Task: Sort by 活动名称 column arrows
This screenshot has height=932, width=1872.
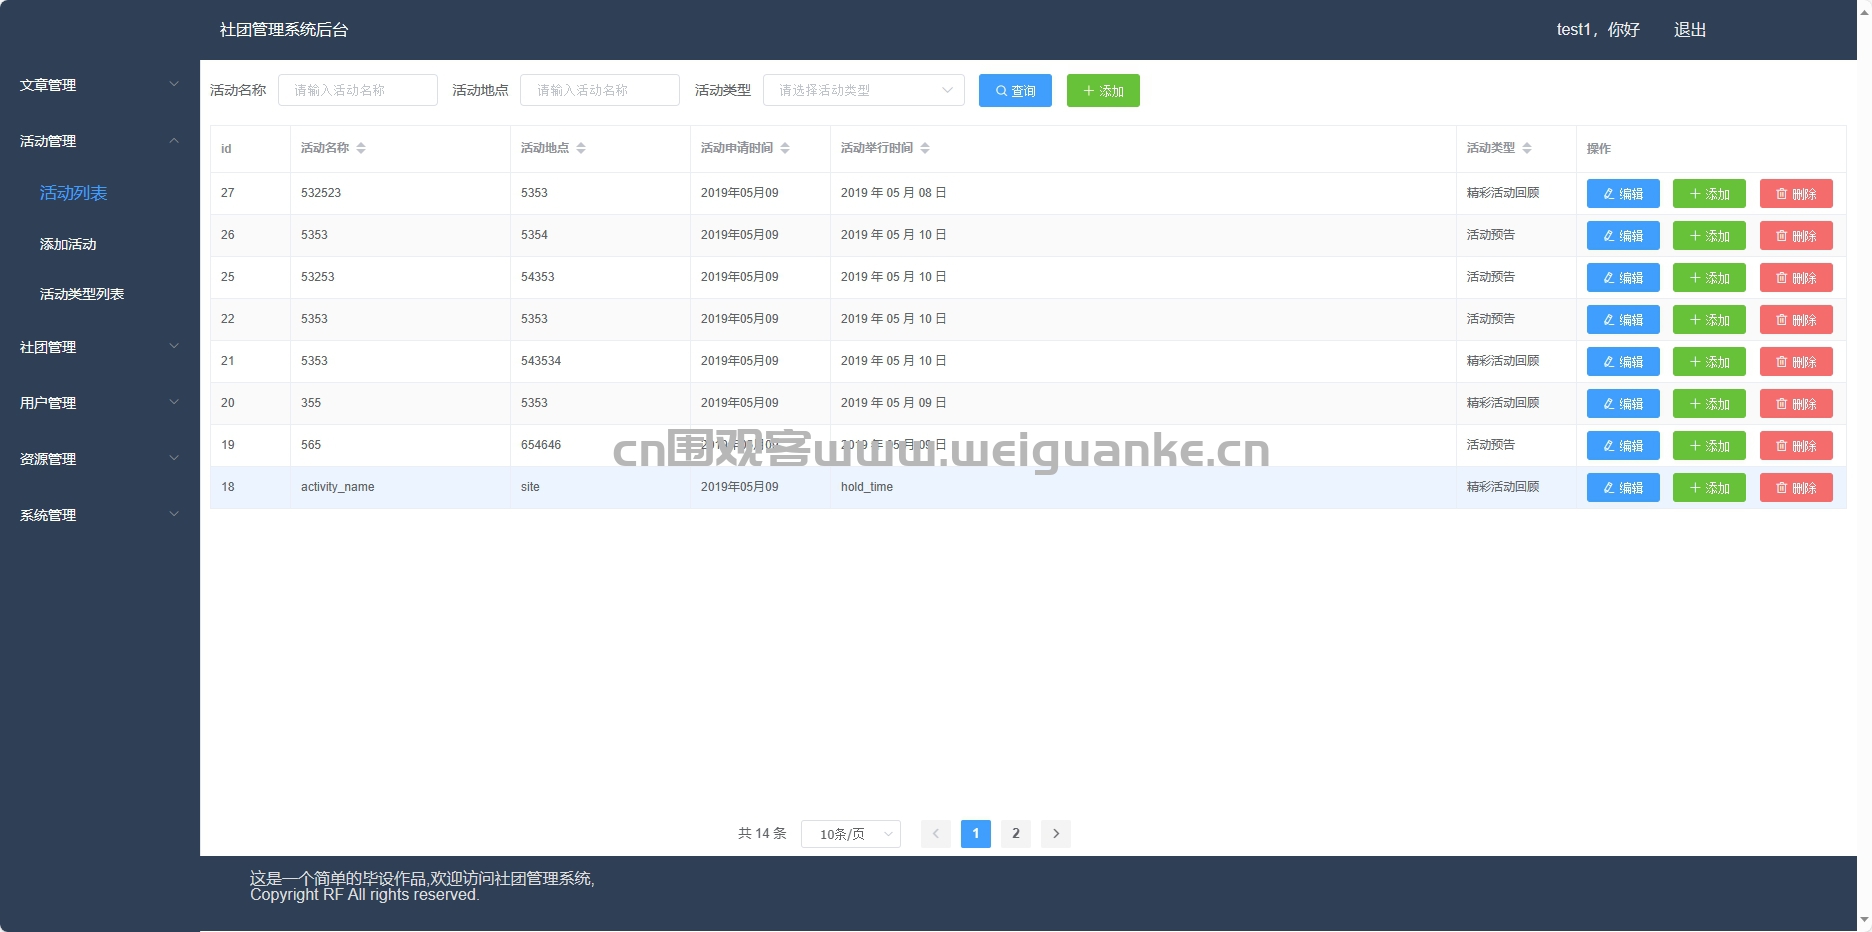Action: pyautogui.click(x=361, y=148)
